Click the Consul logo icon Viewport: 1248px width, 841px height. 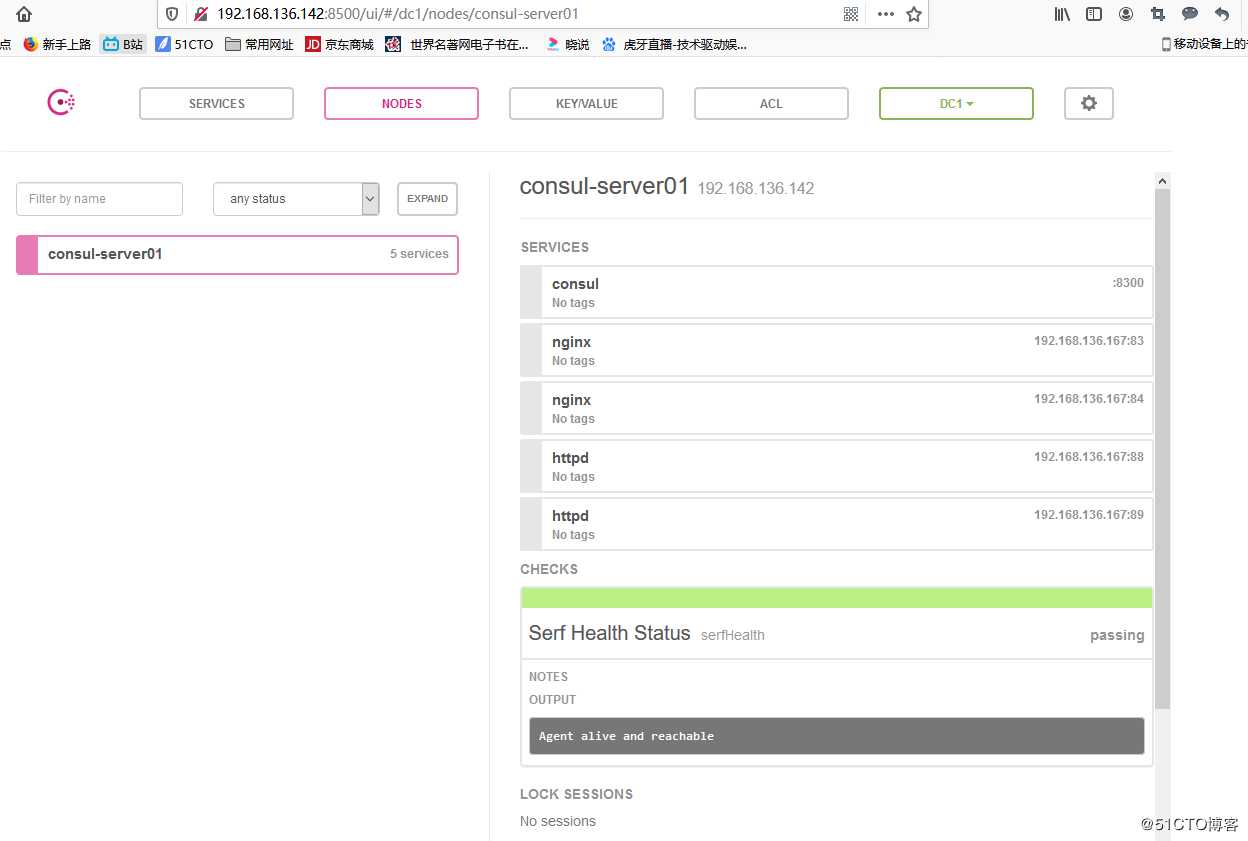tap(61, 102)
